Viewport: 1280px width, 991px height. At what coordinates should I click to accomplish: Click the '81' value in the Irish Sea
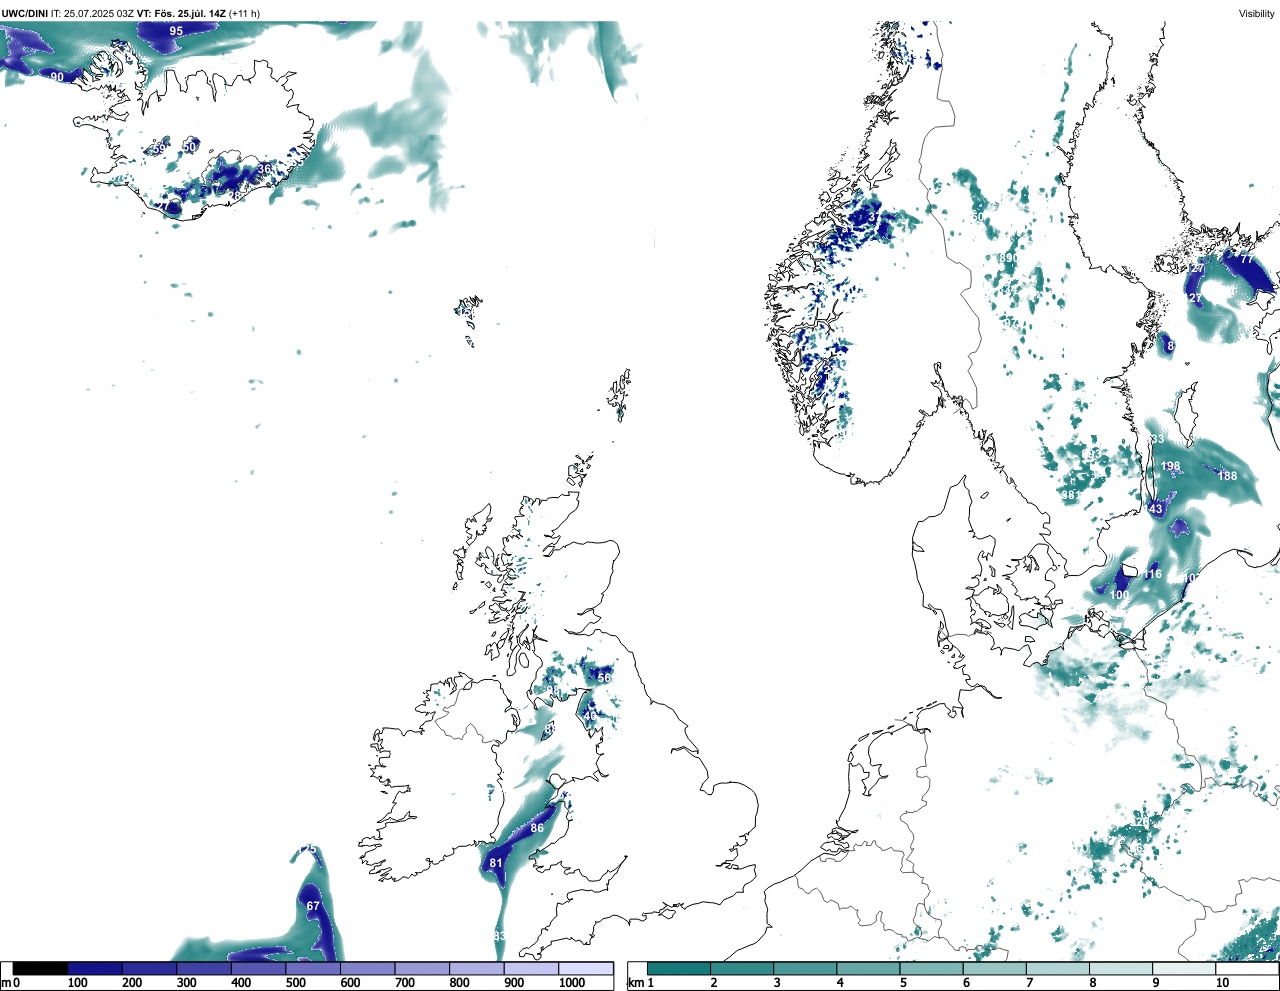coord(496,863)
